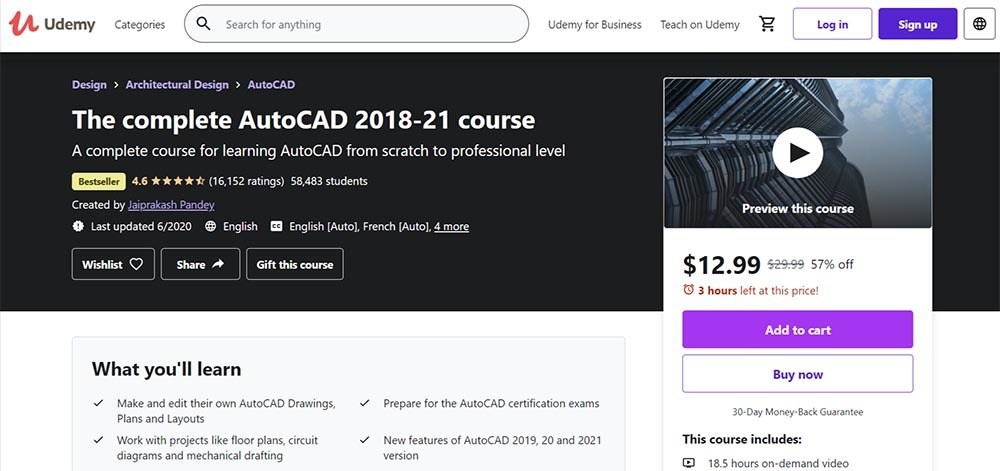Click the Bestseller badge
This screenshot has width=1000, height=471.
[x=99, y=181]
